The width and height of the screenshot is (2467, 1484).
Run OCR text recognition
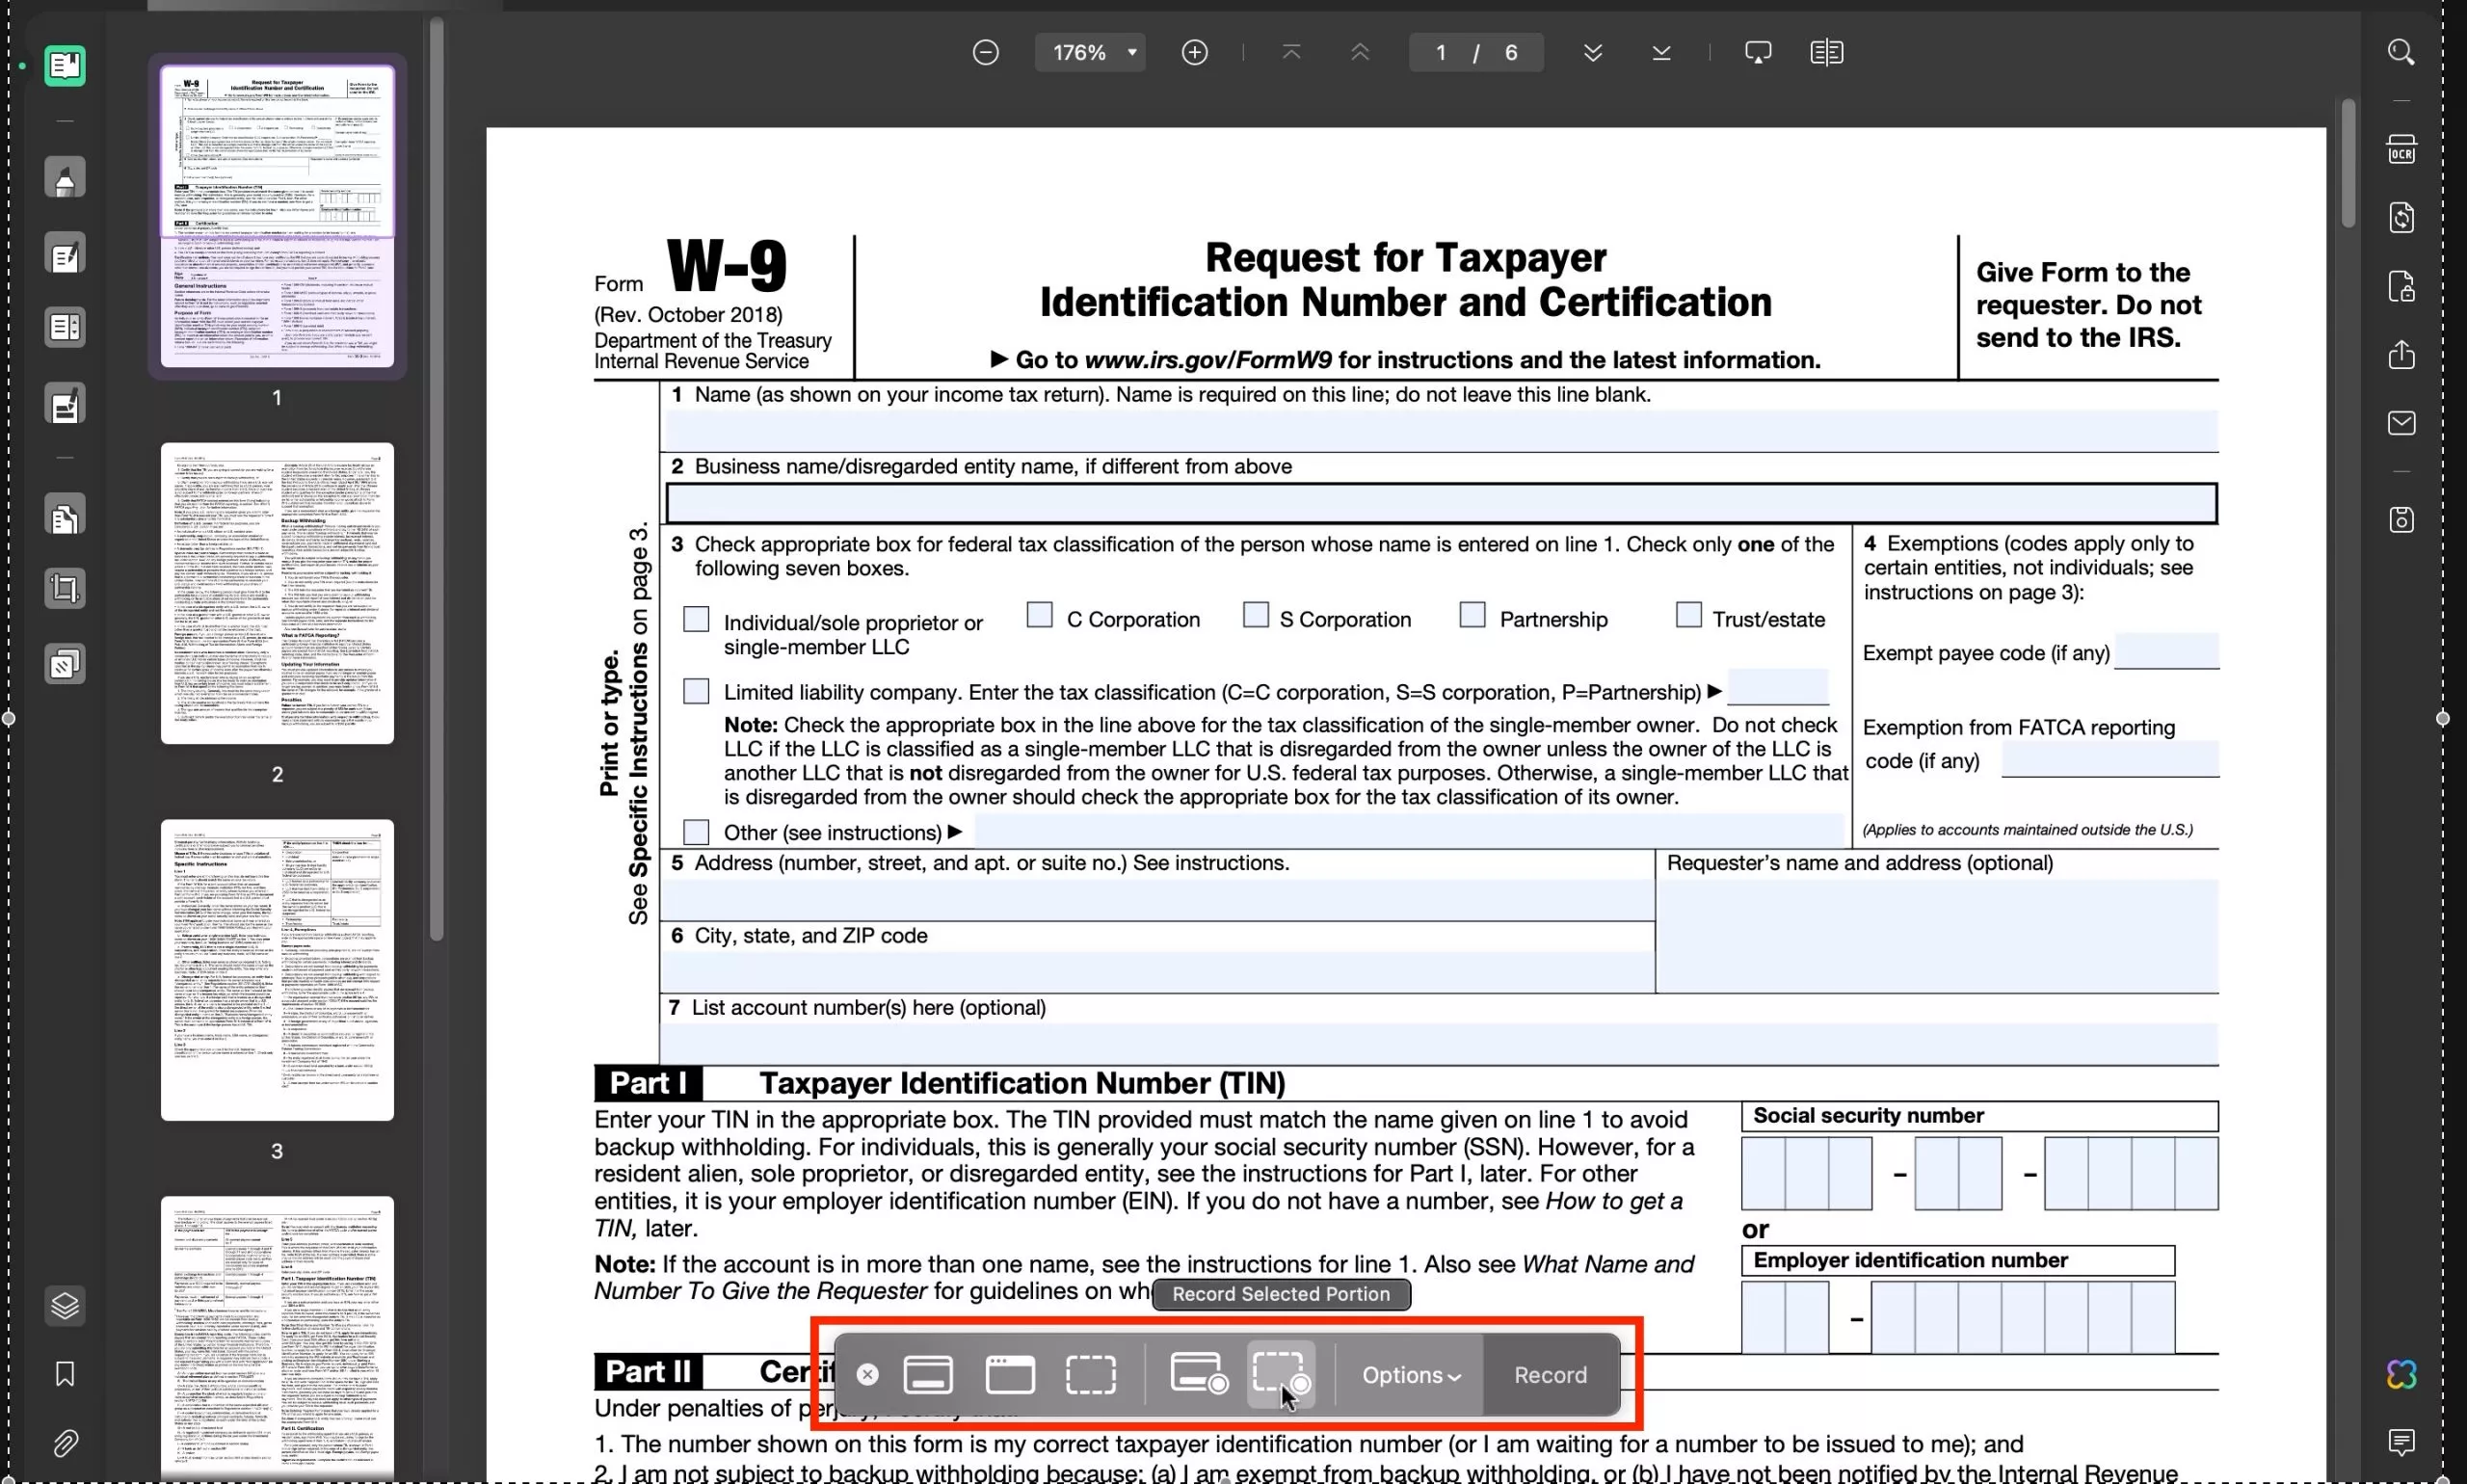click(x=2401, y=149)
